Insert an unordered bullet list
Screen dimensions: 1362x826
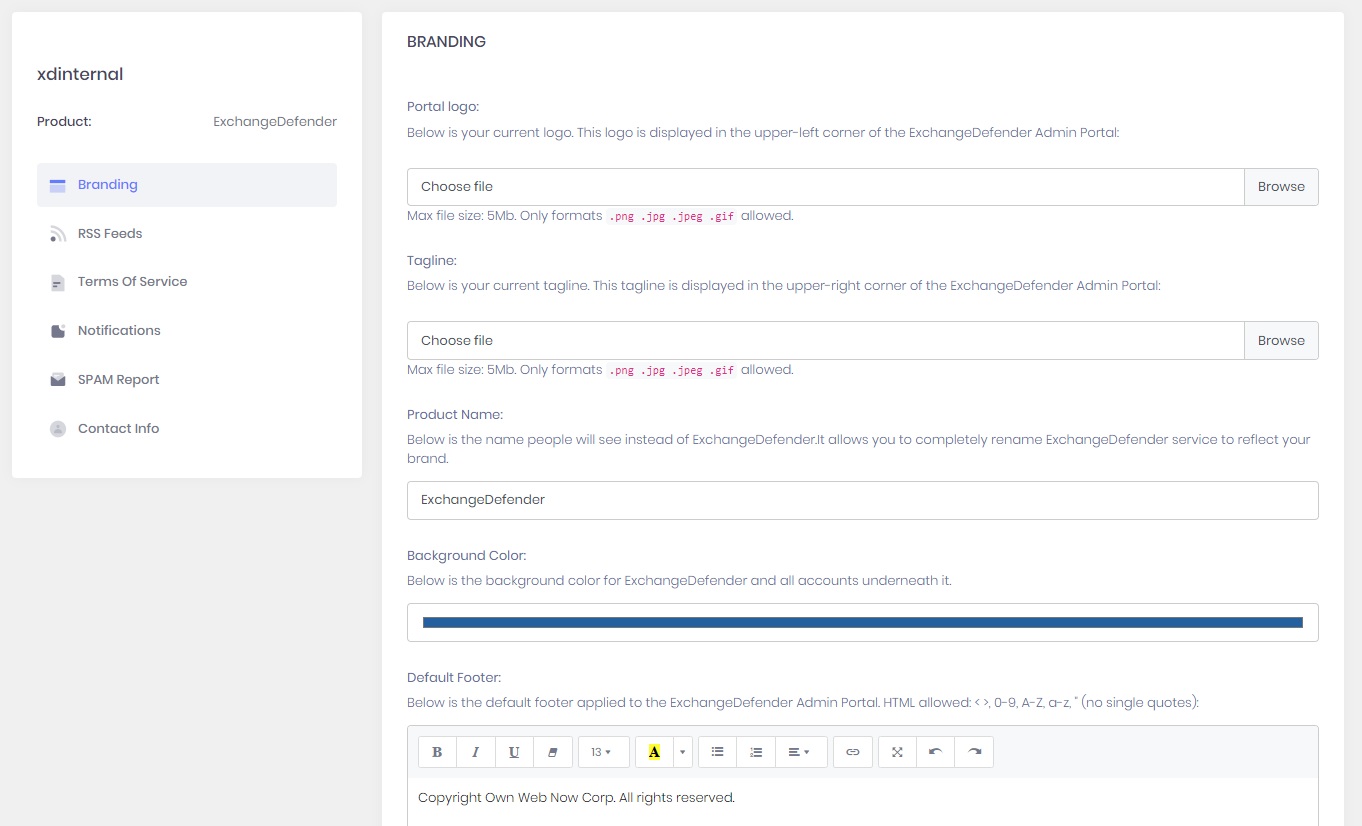tap(717, 752)
